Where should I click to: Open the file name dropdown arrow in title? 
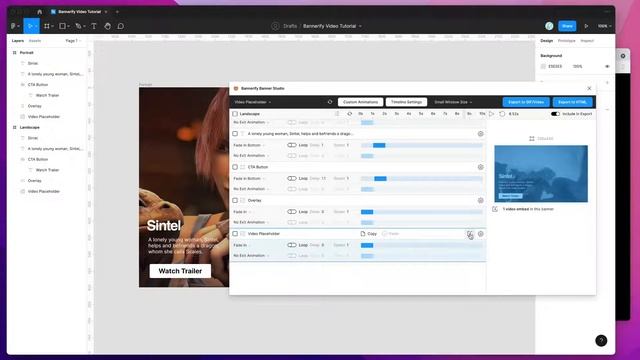coord(360,26)
